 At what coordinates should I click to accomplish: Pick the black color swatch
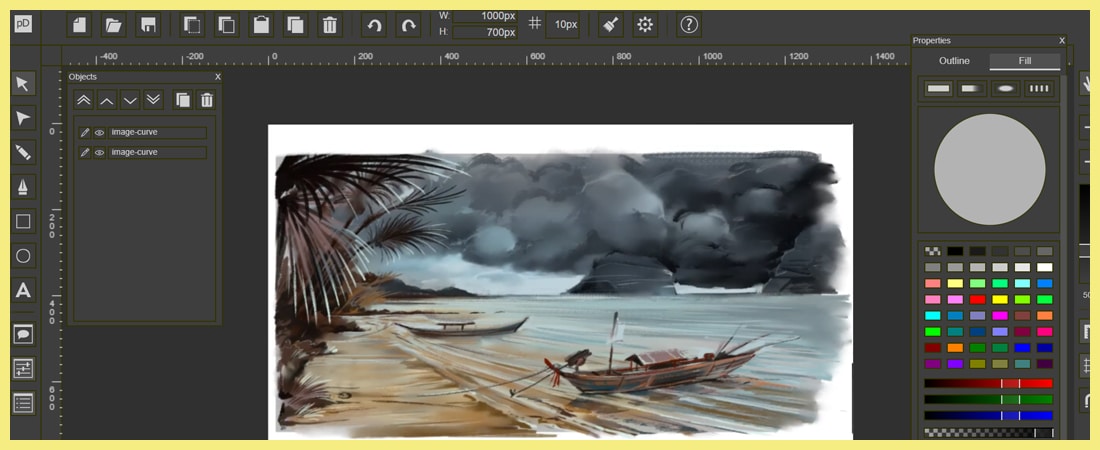coord(955,251)
